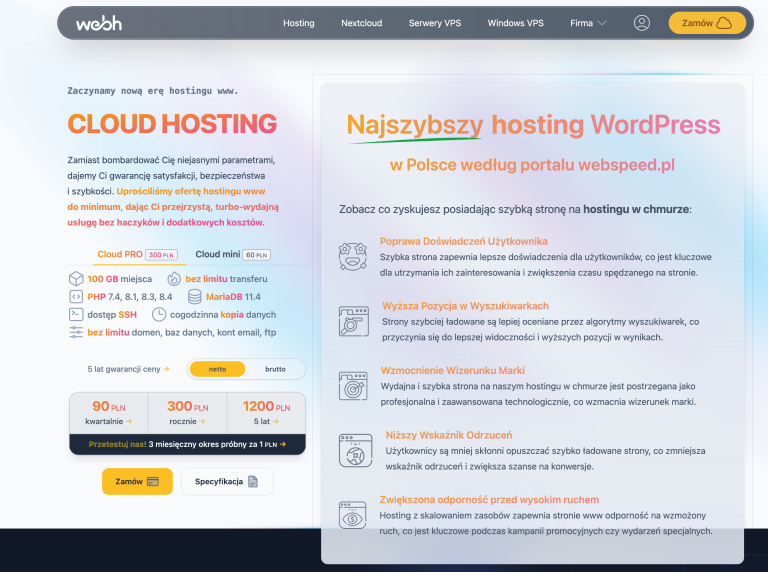Open the user account icon
The width and height of the screenshot is (768, 572).
pos(642,23)
